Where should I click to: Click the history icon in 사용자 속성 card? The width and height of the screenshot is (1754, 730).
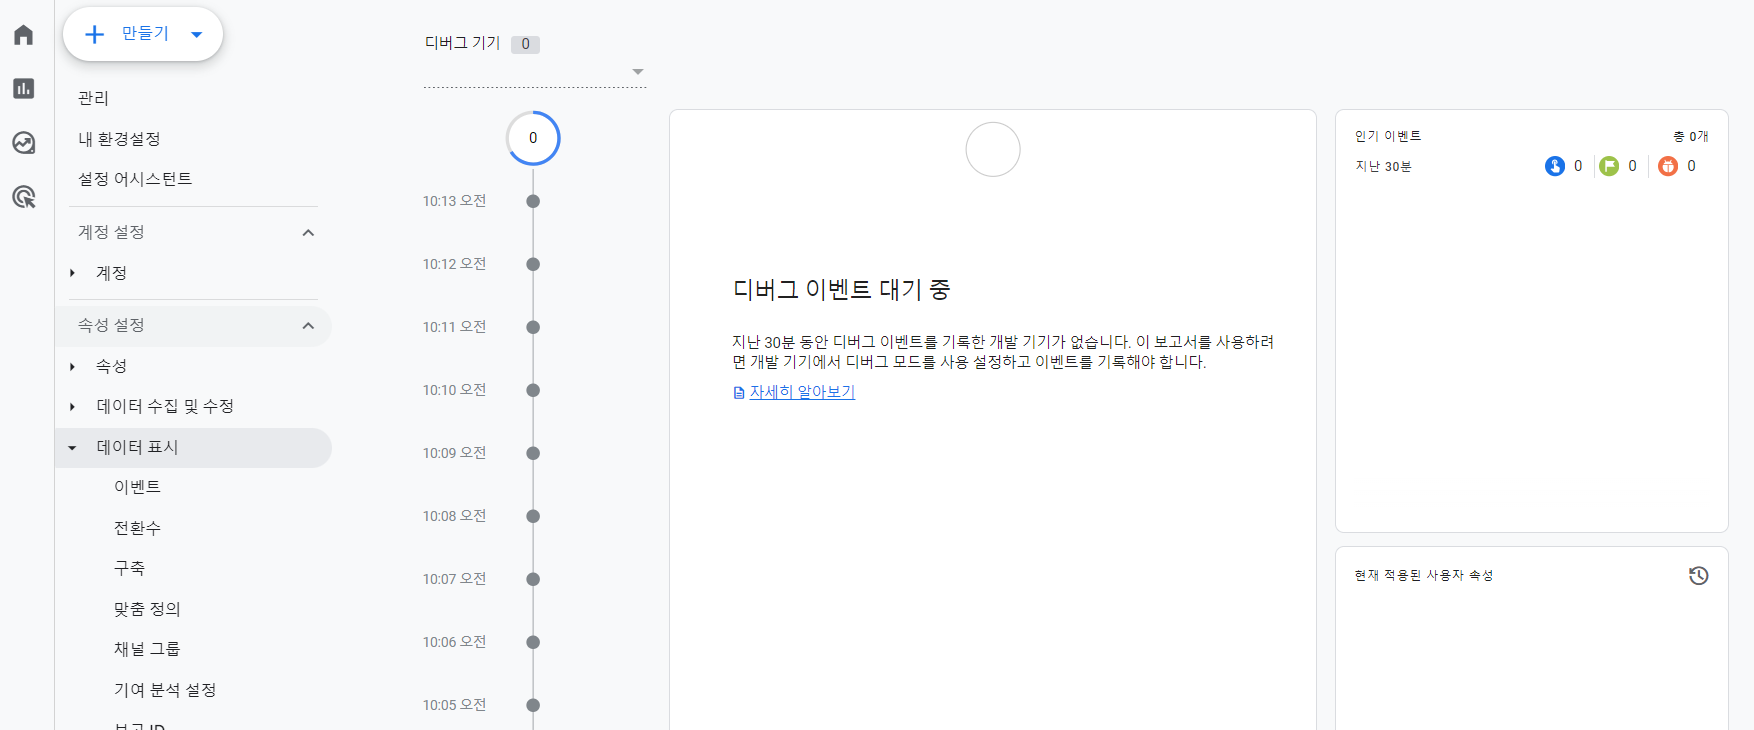click(x=1698, y=576)
